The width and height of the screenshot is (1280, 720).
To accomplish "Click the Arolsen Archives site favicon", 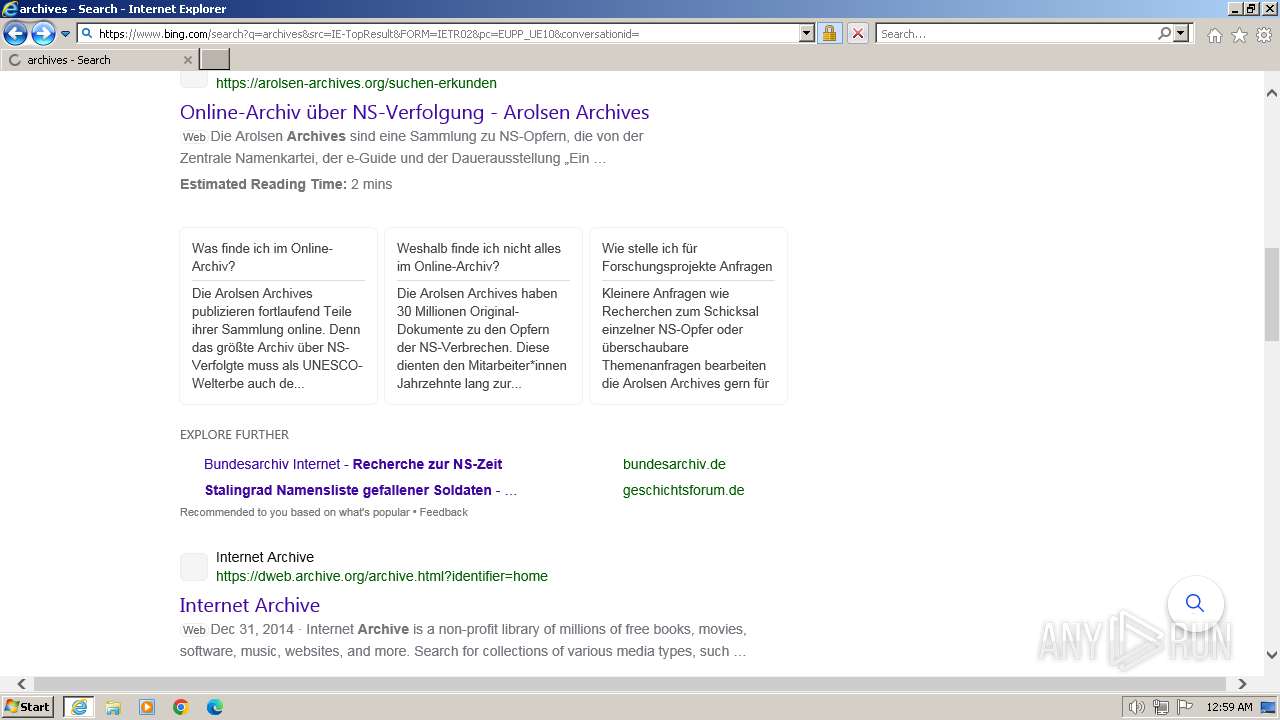I will tap(194, 78).
